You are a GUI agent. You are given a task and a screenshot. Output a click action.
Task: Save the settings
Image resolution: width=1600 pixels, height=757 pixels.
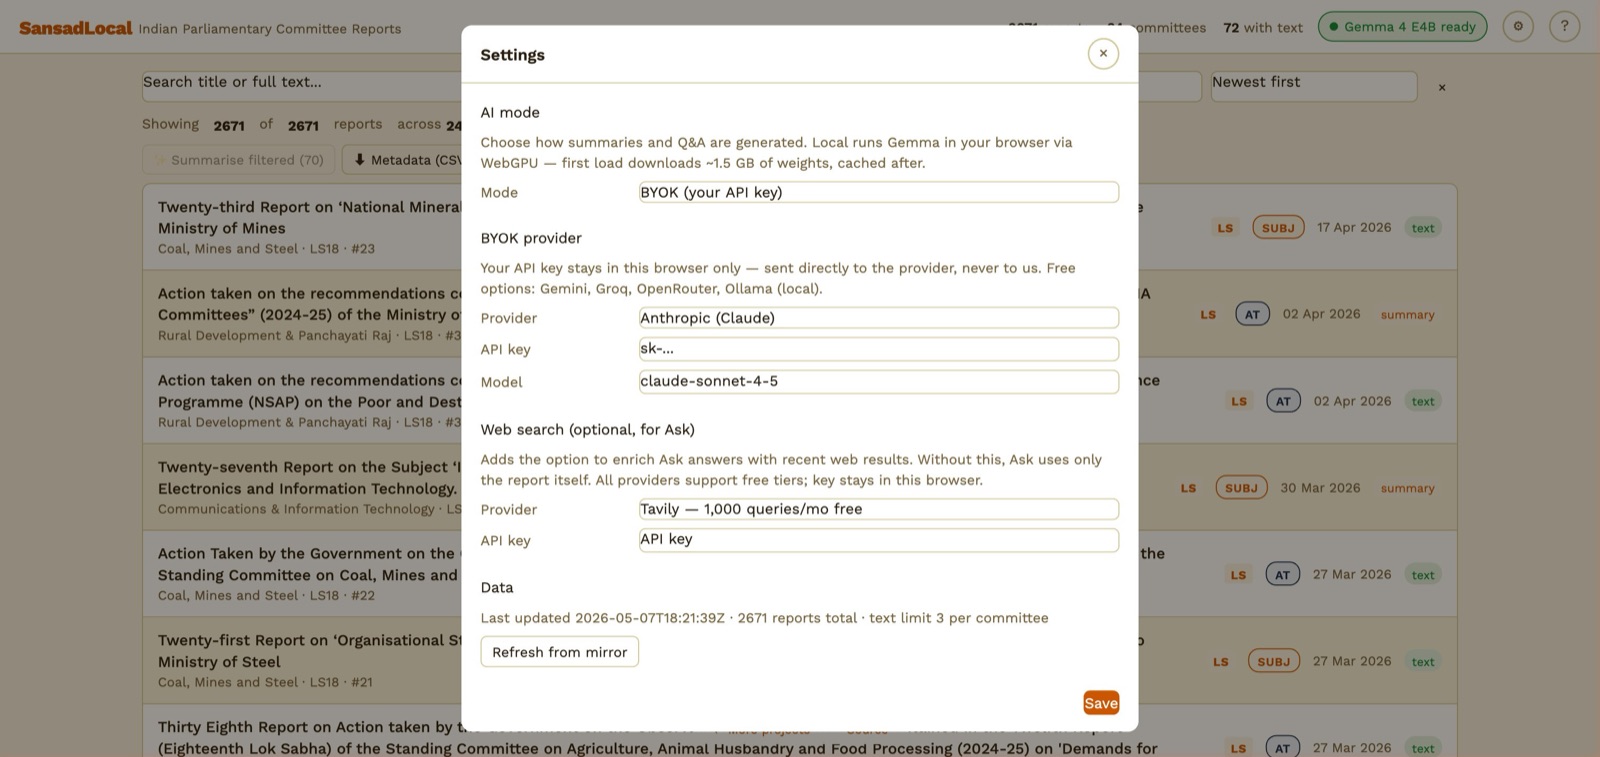[x=1101, y=703]
